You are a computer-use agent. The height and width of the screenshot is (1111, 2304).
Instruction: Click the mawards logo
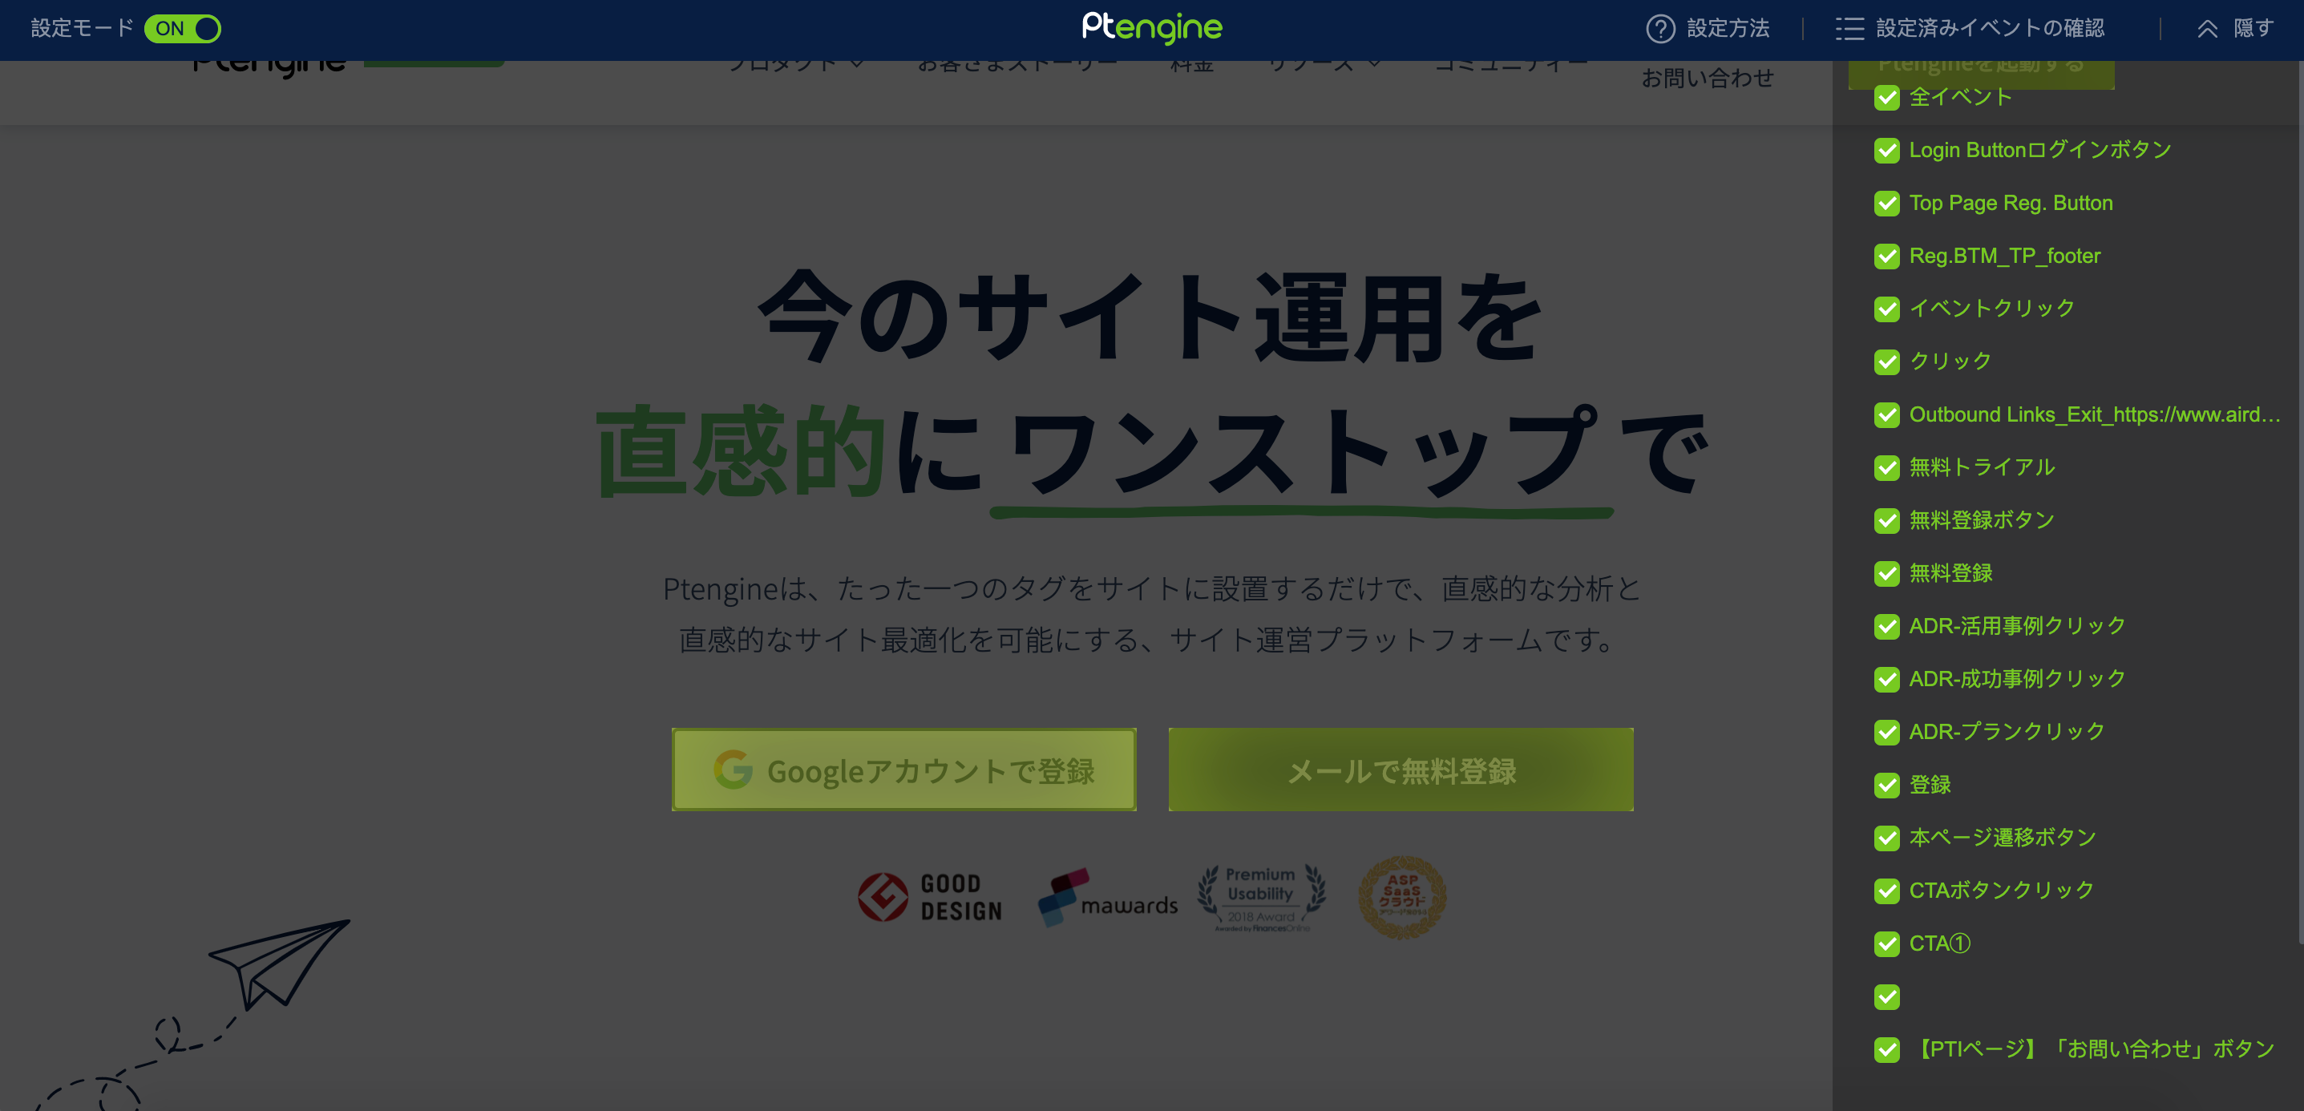[1107, 897]
